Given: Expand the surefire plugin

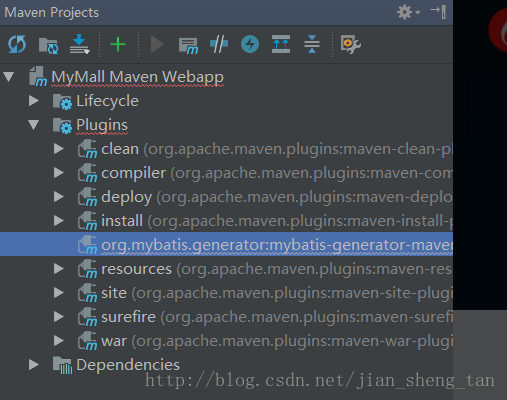Looking at the screenshot, I should click(59, 317).
